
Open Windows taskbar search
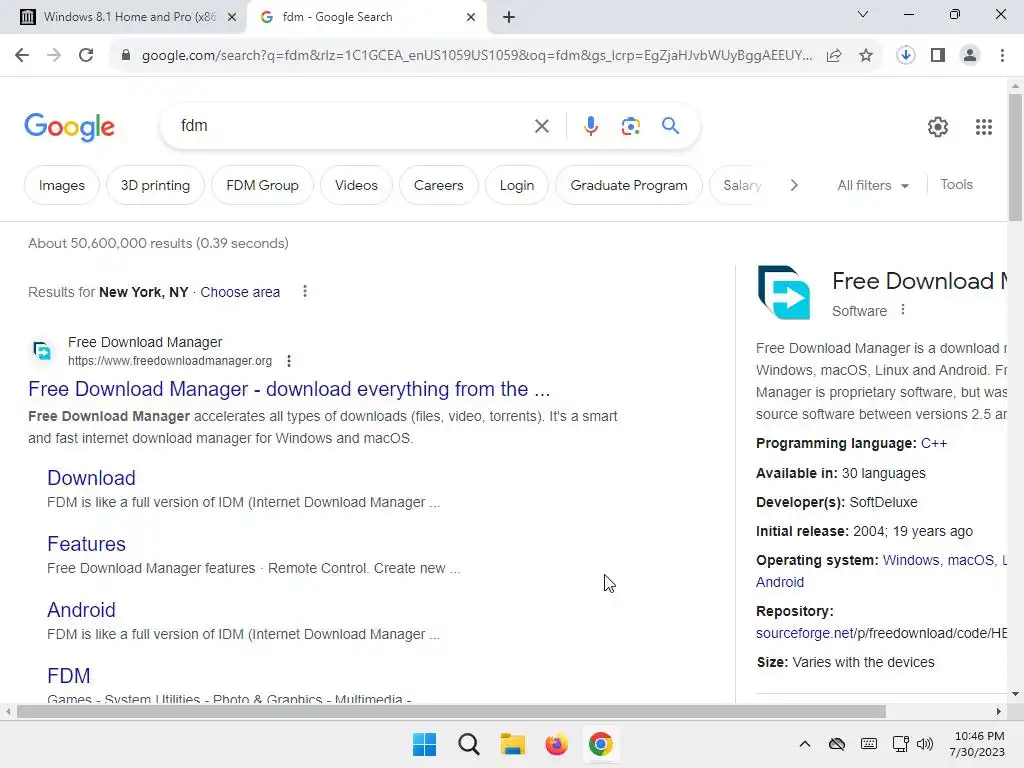(x=468, y=744)
